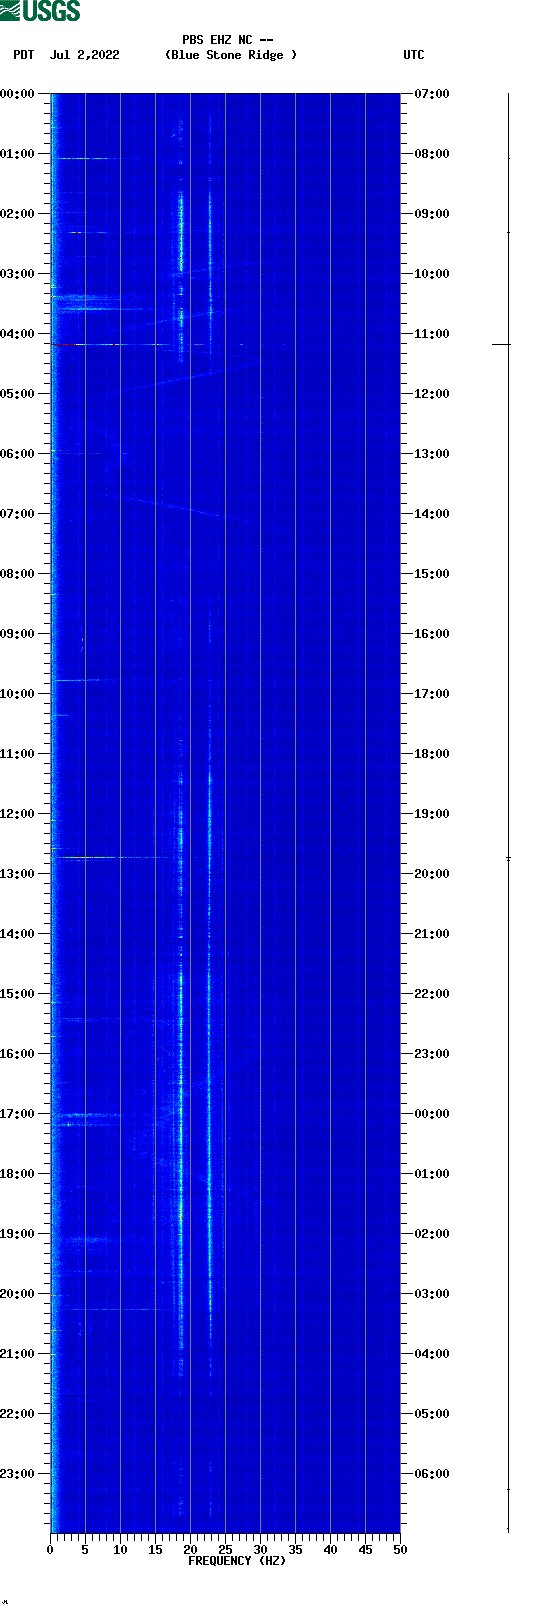
Task: Click the 13:00 PDT time label
Action: 17,874
